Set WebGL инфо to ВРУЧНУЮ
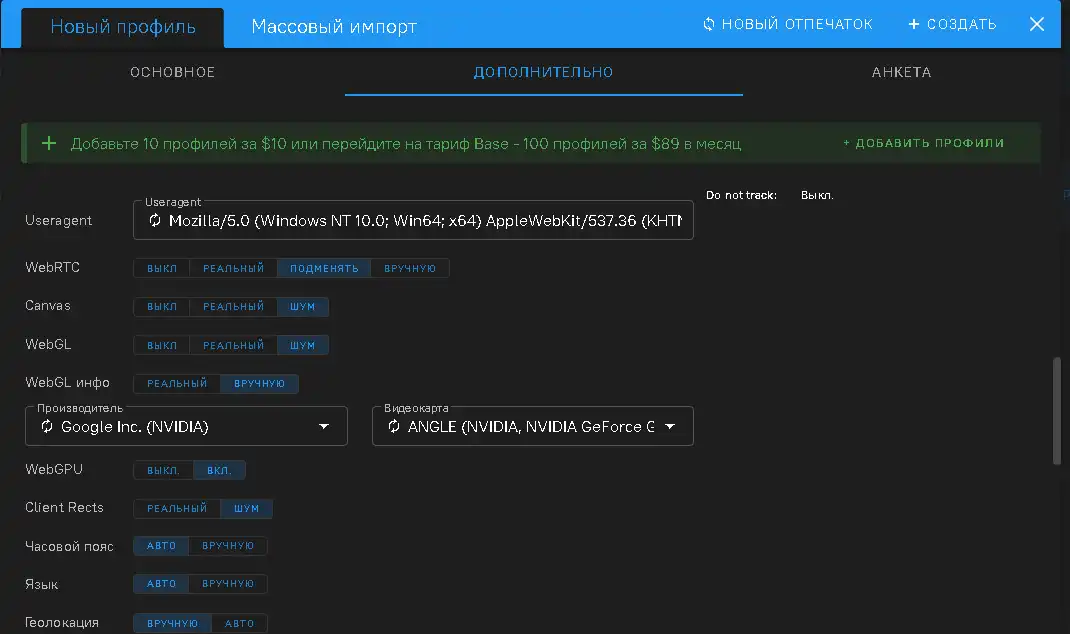The image size is (1070, 634). click(259, 384)
